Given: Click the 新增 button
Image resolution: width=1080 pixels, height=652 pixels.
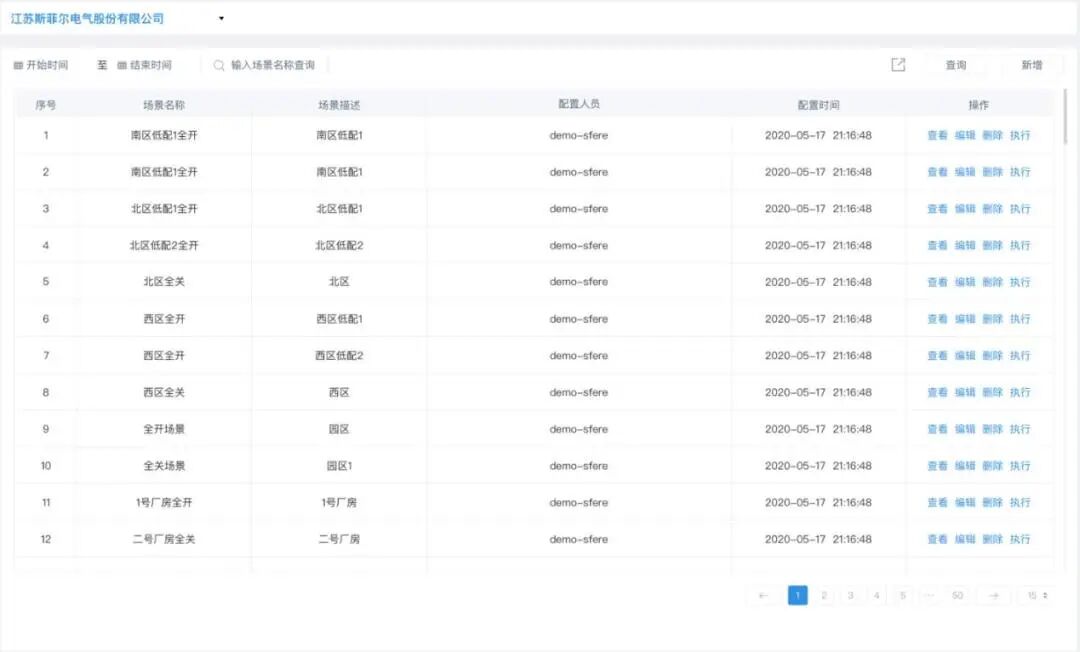Looking at the screenshot, I should 1031,64.
